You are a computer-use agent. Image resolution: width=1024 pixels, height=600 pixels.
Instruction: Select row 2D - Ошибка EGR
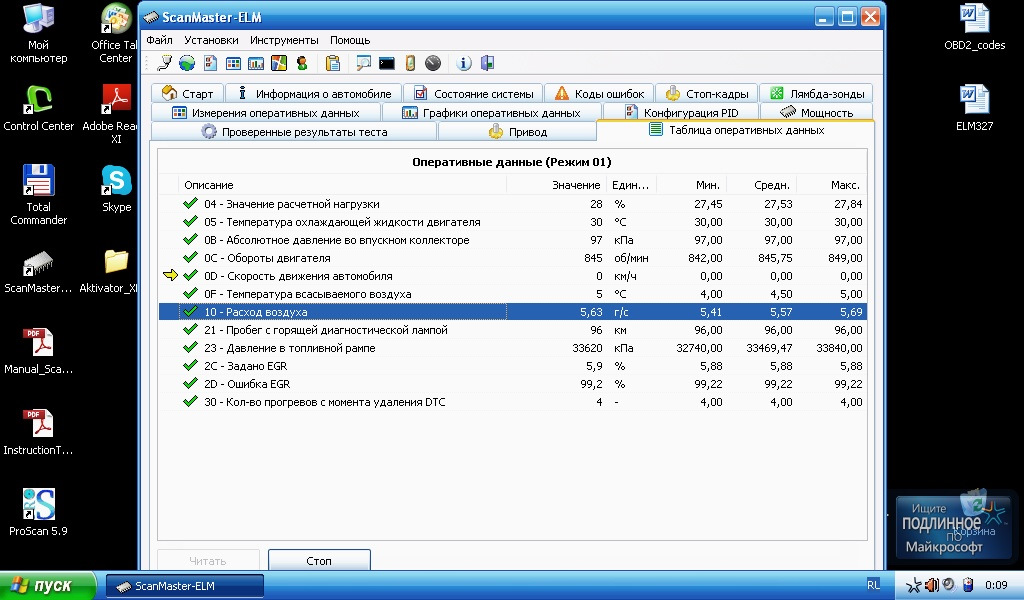(513, 384)
